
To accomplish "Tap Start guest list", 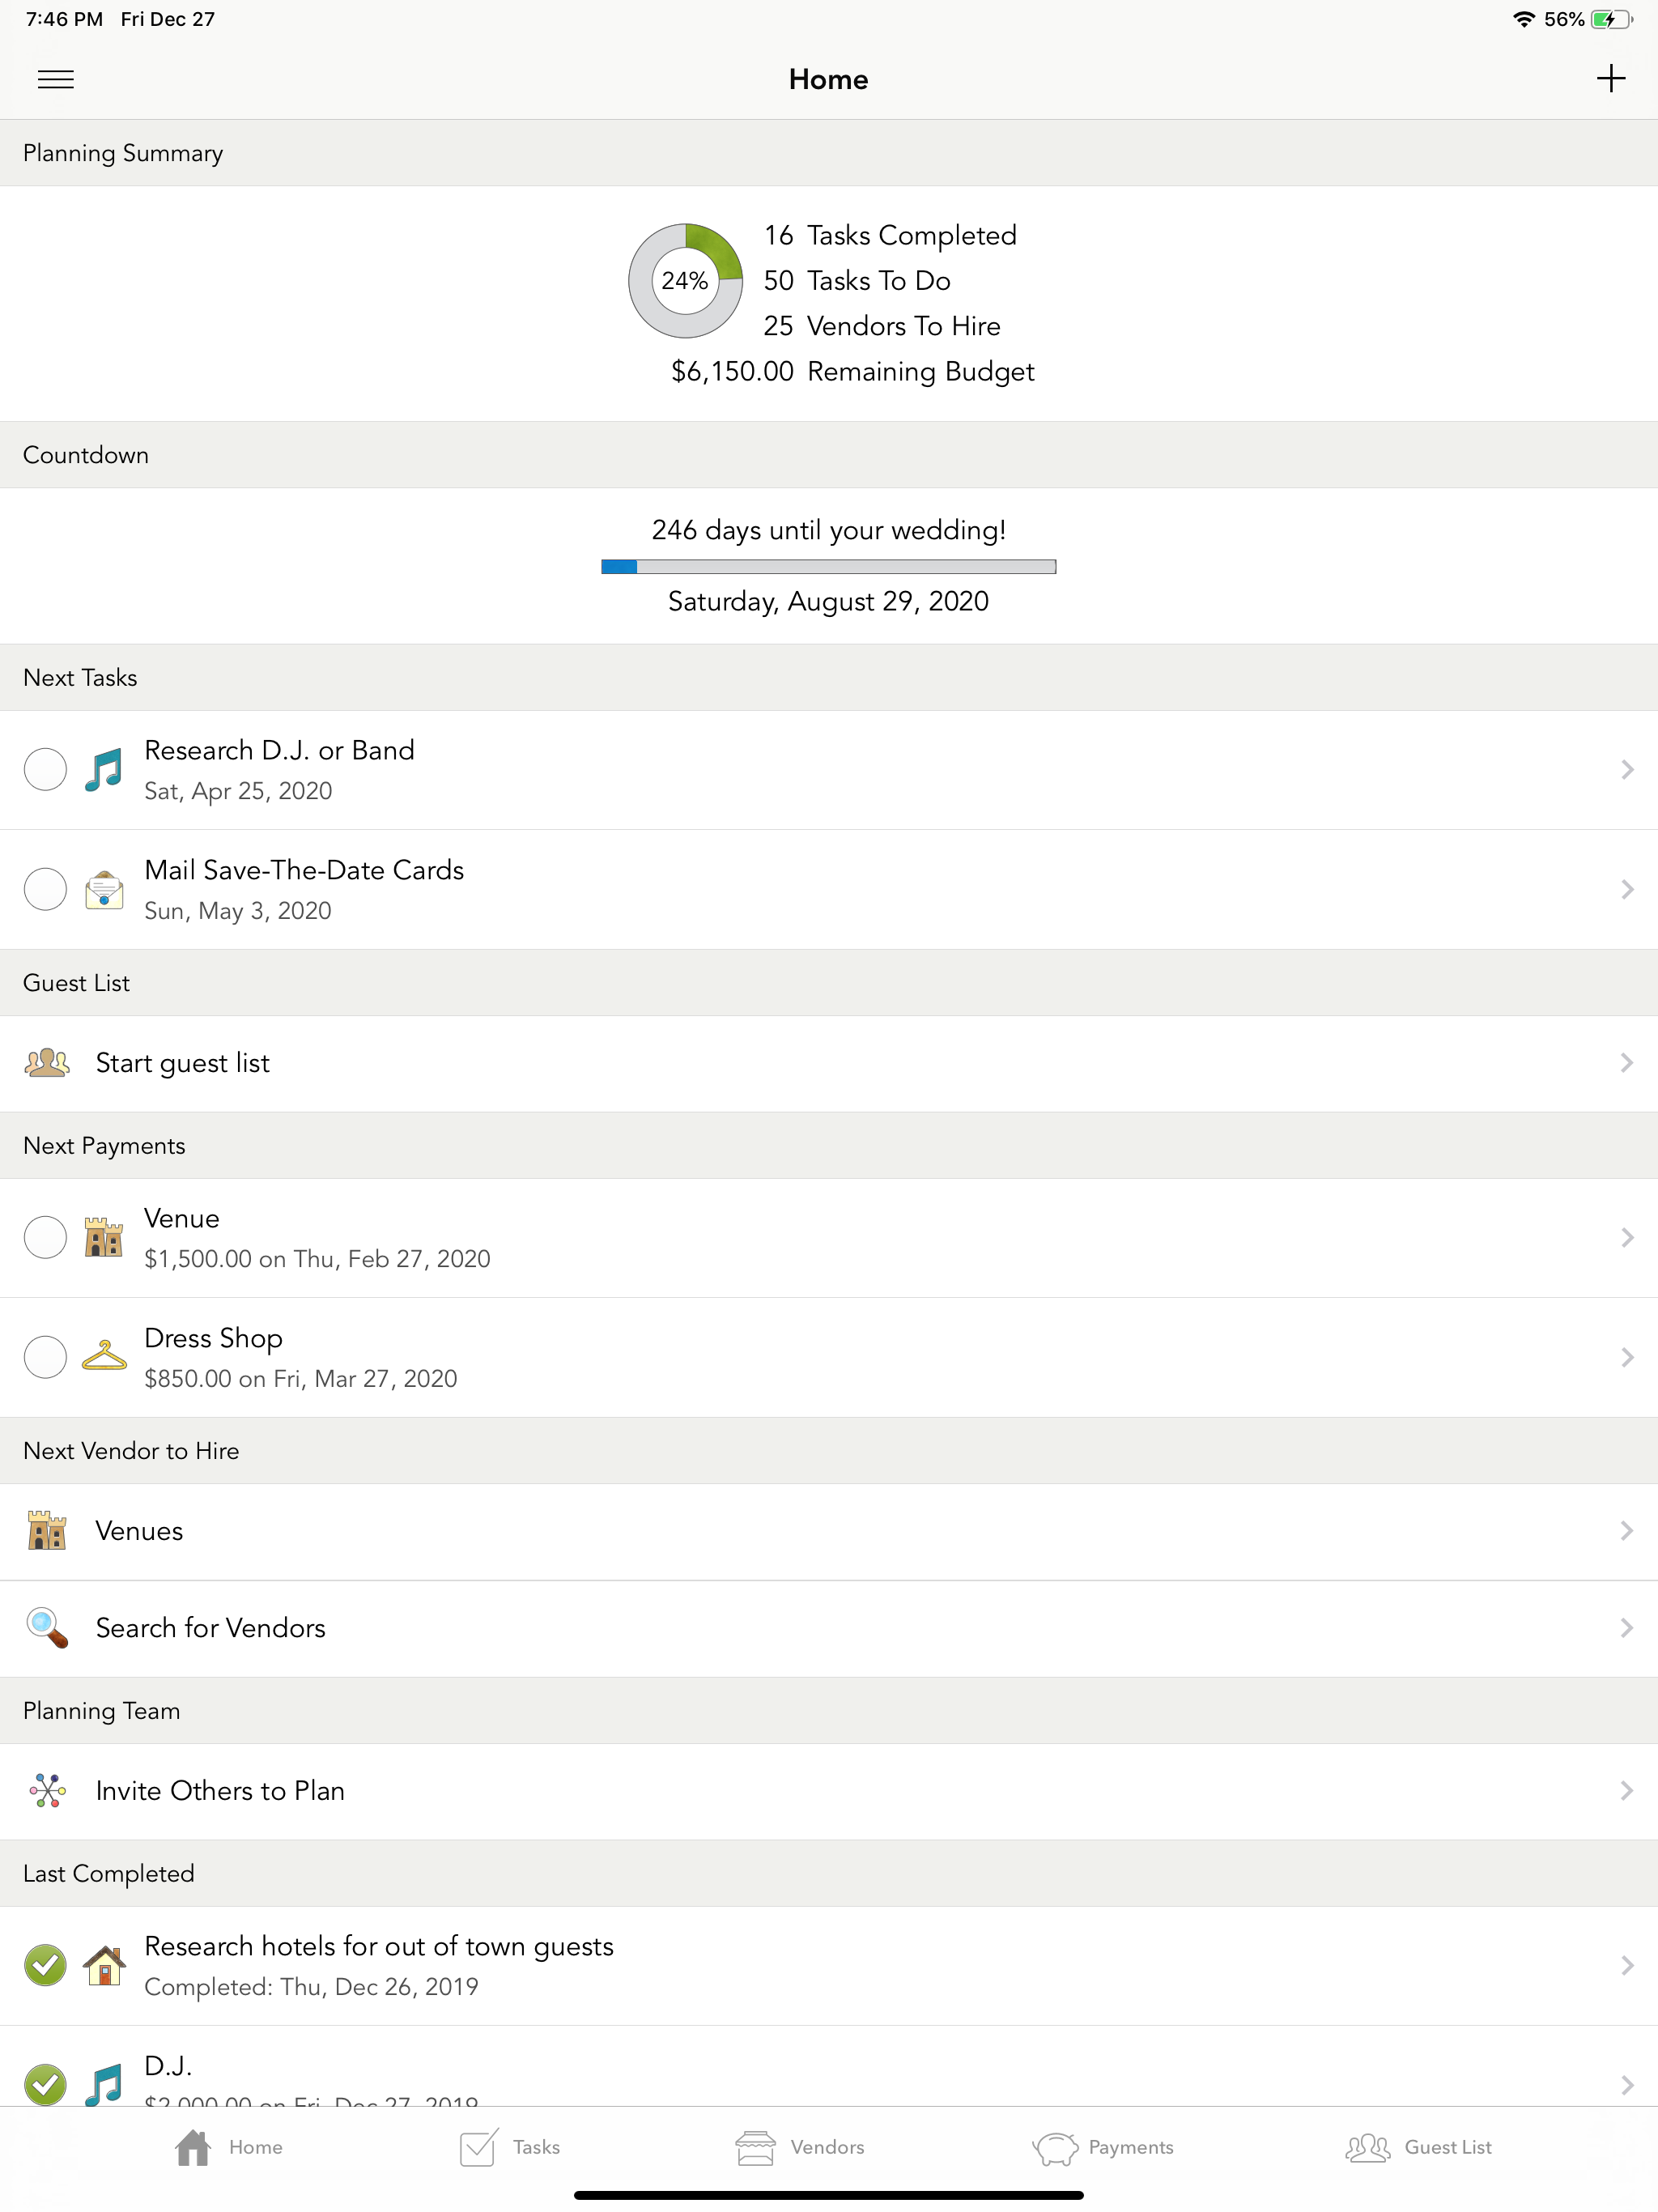I will coord(183,1062).
